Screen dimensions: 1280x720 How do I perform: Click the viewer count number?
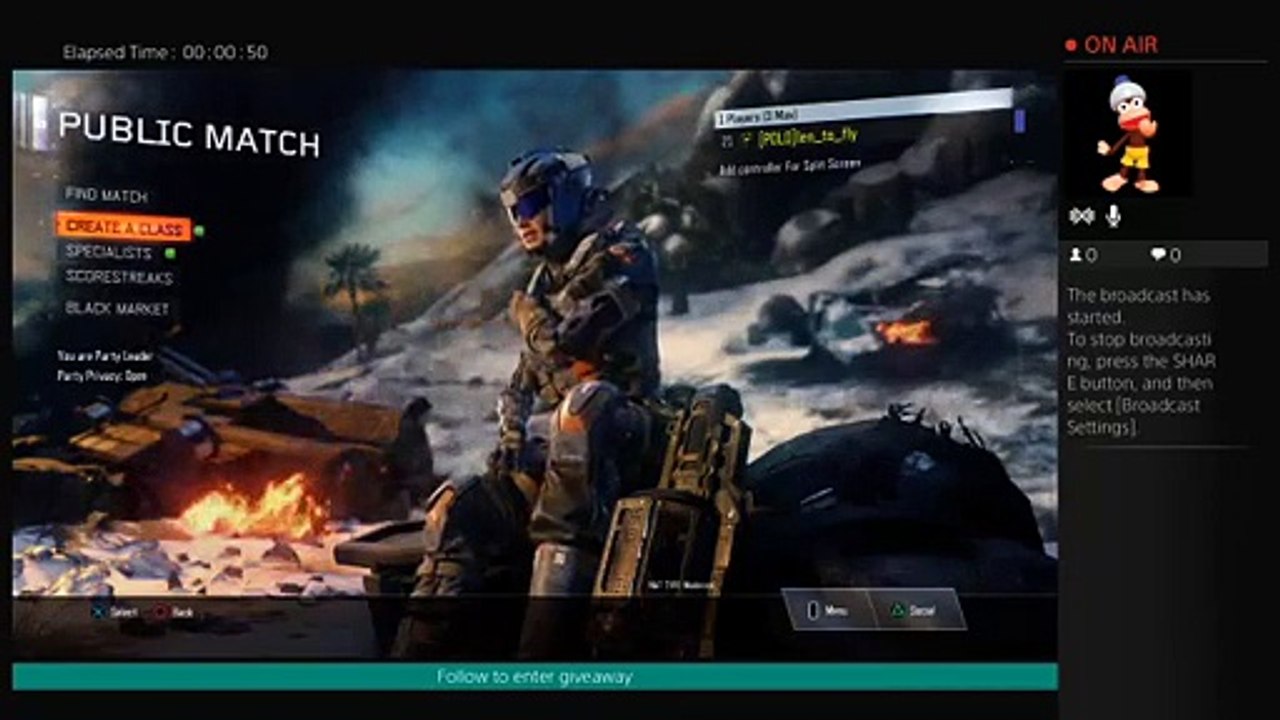1091,255
